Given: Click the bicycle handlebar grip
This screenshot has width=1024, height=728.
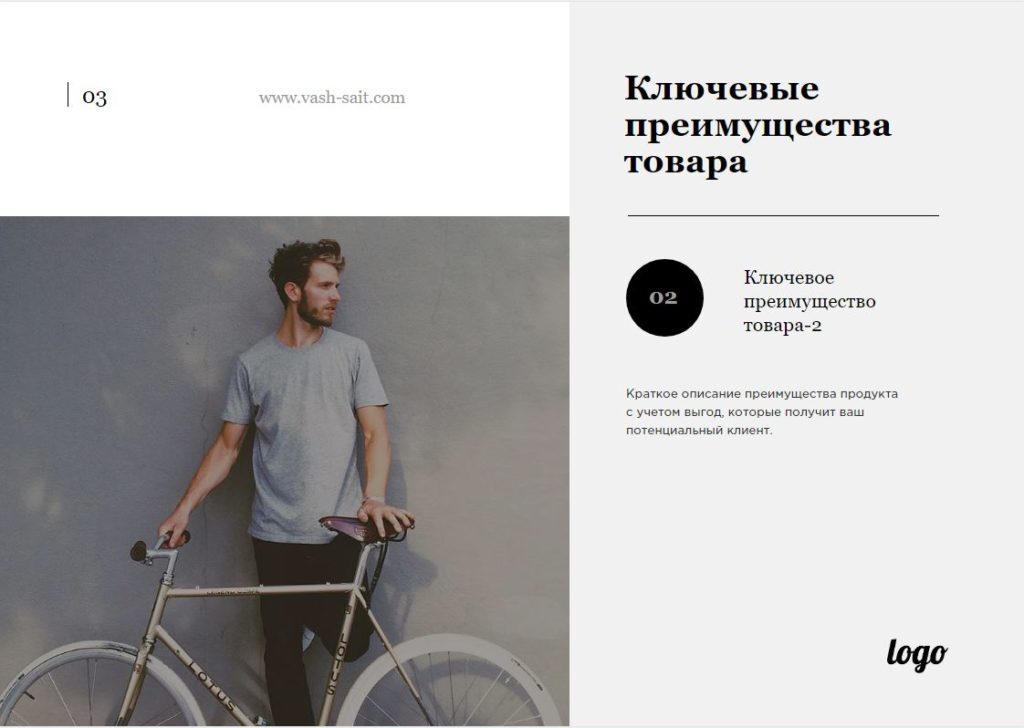Looking at the screenshot, I should pos(175,539).
